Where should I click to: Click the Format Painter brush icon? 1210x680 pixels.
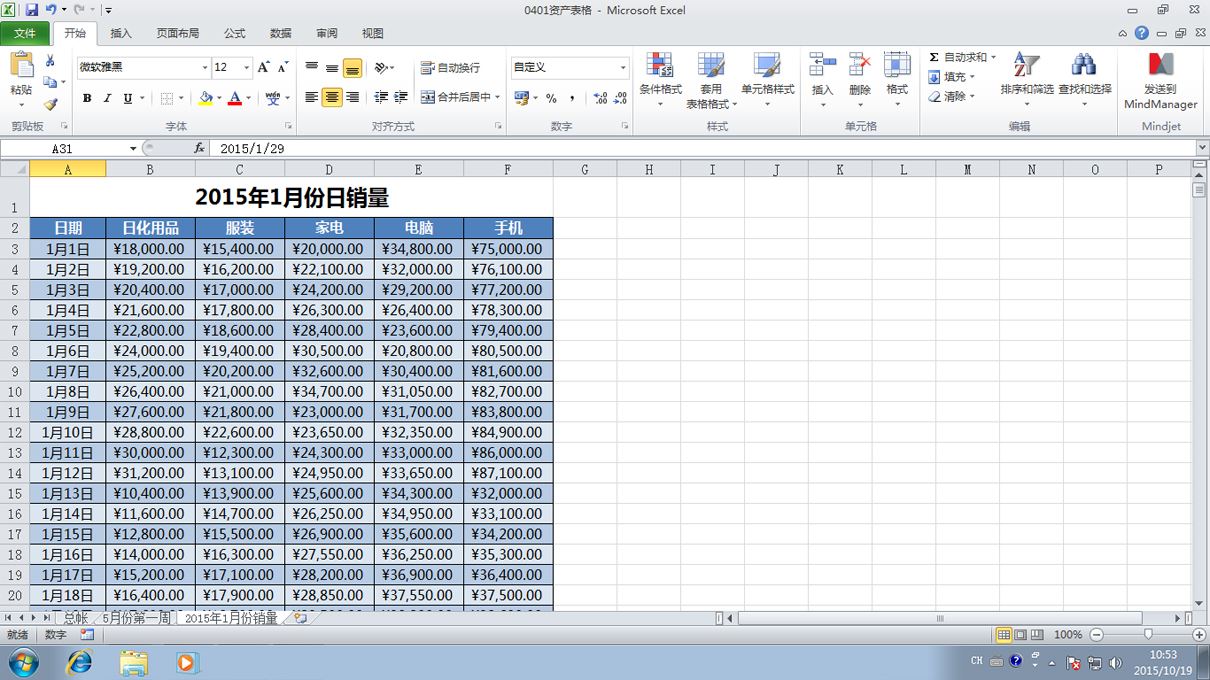point(51,104)
